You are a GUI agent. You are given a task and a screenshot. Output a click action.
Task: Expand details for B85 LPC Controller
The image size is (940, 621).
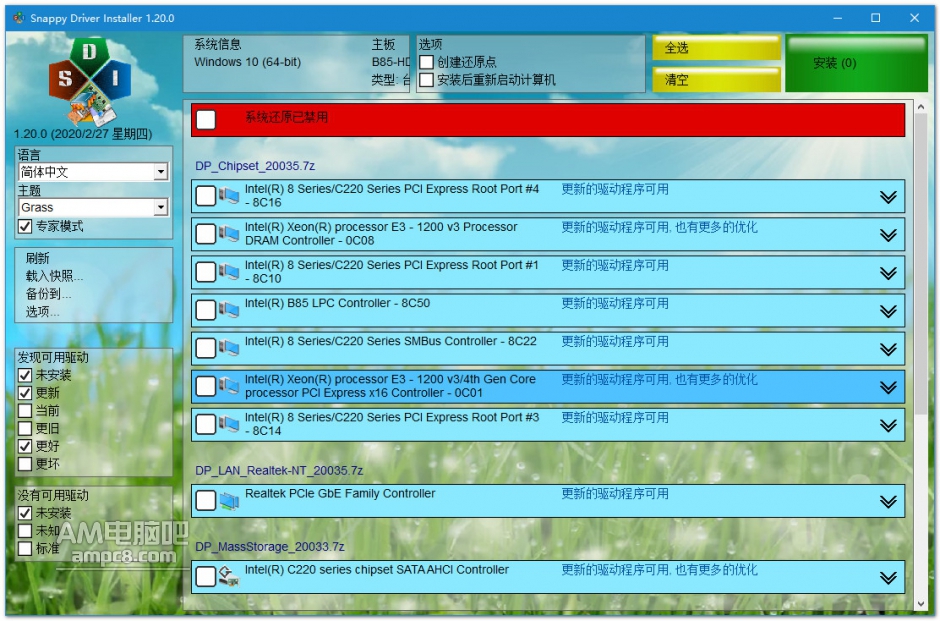coord(888,311)
